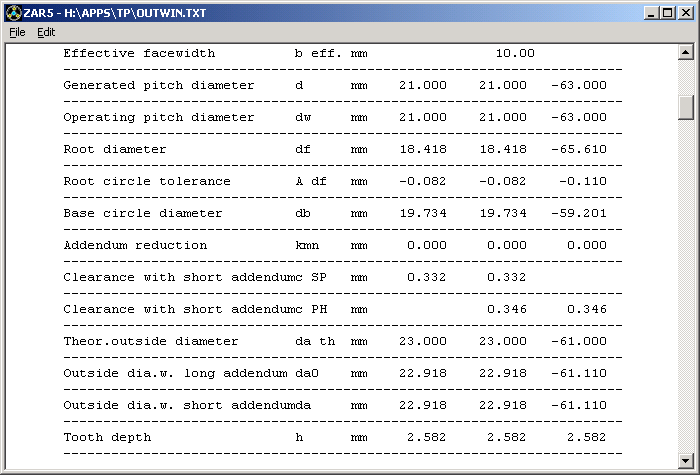Click the ZAR5 application icon in title bar

click(12, 12)
